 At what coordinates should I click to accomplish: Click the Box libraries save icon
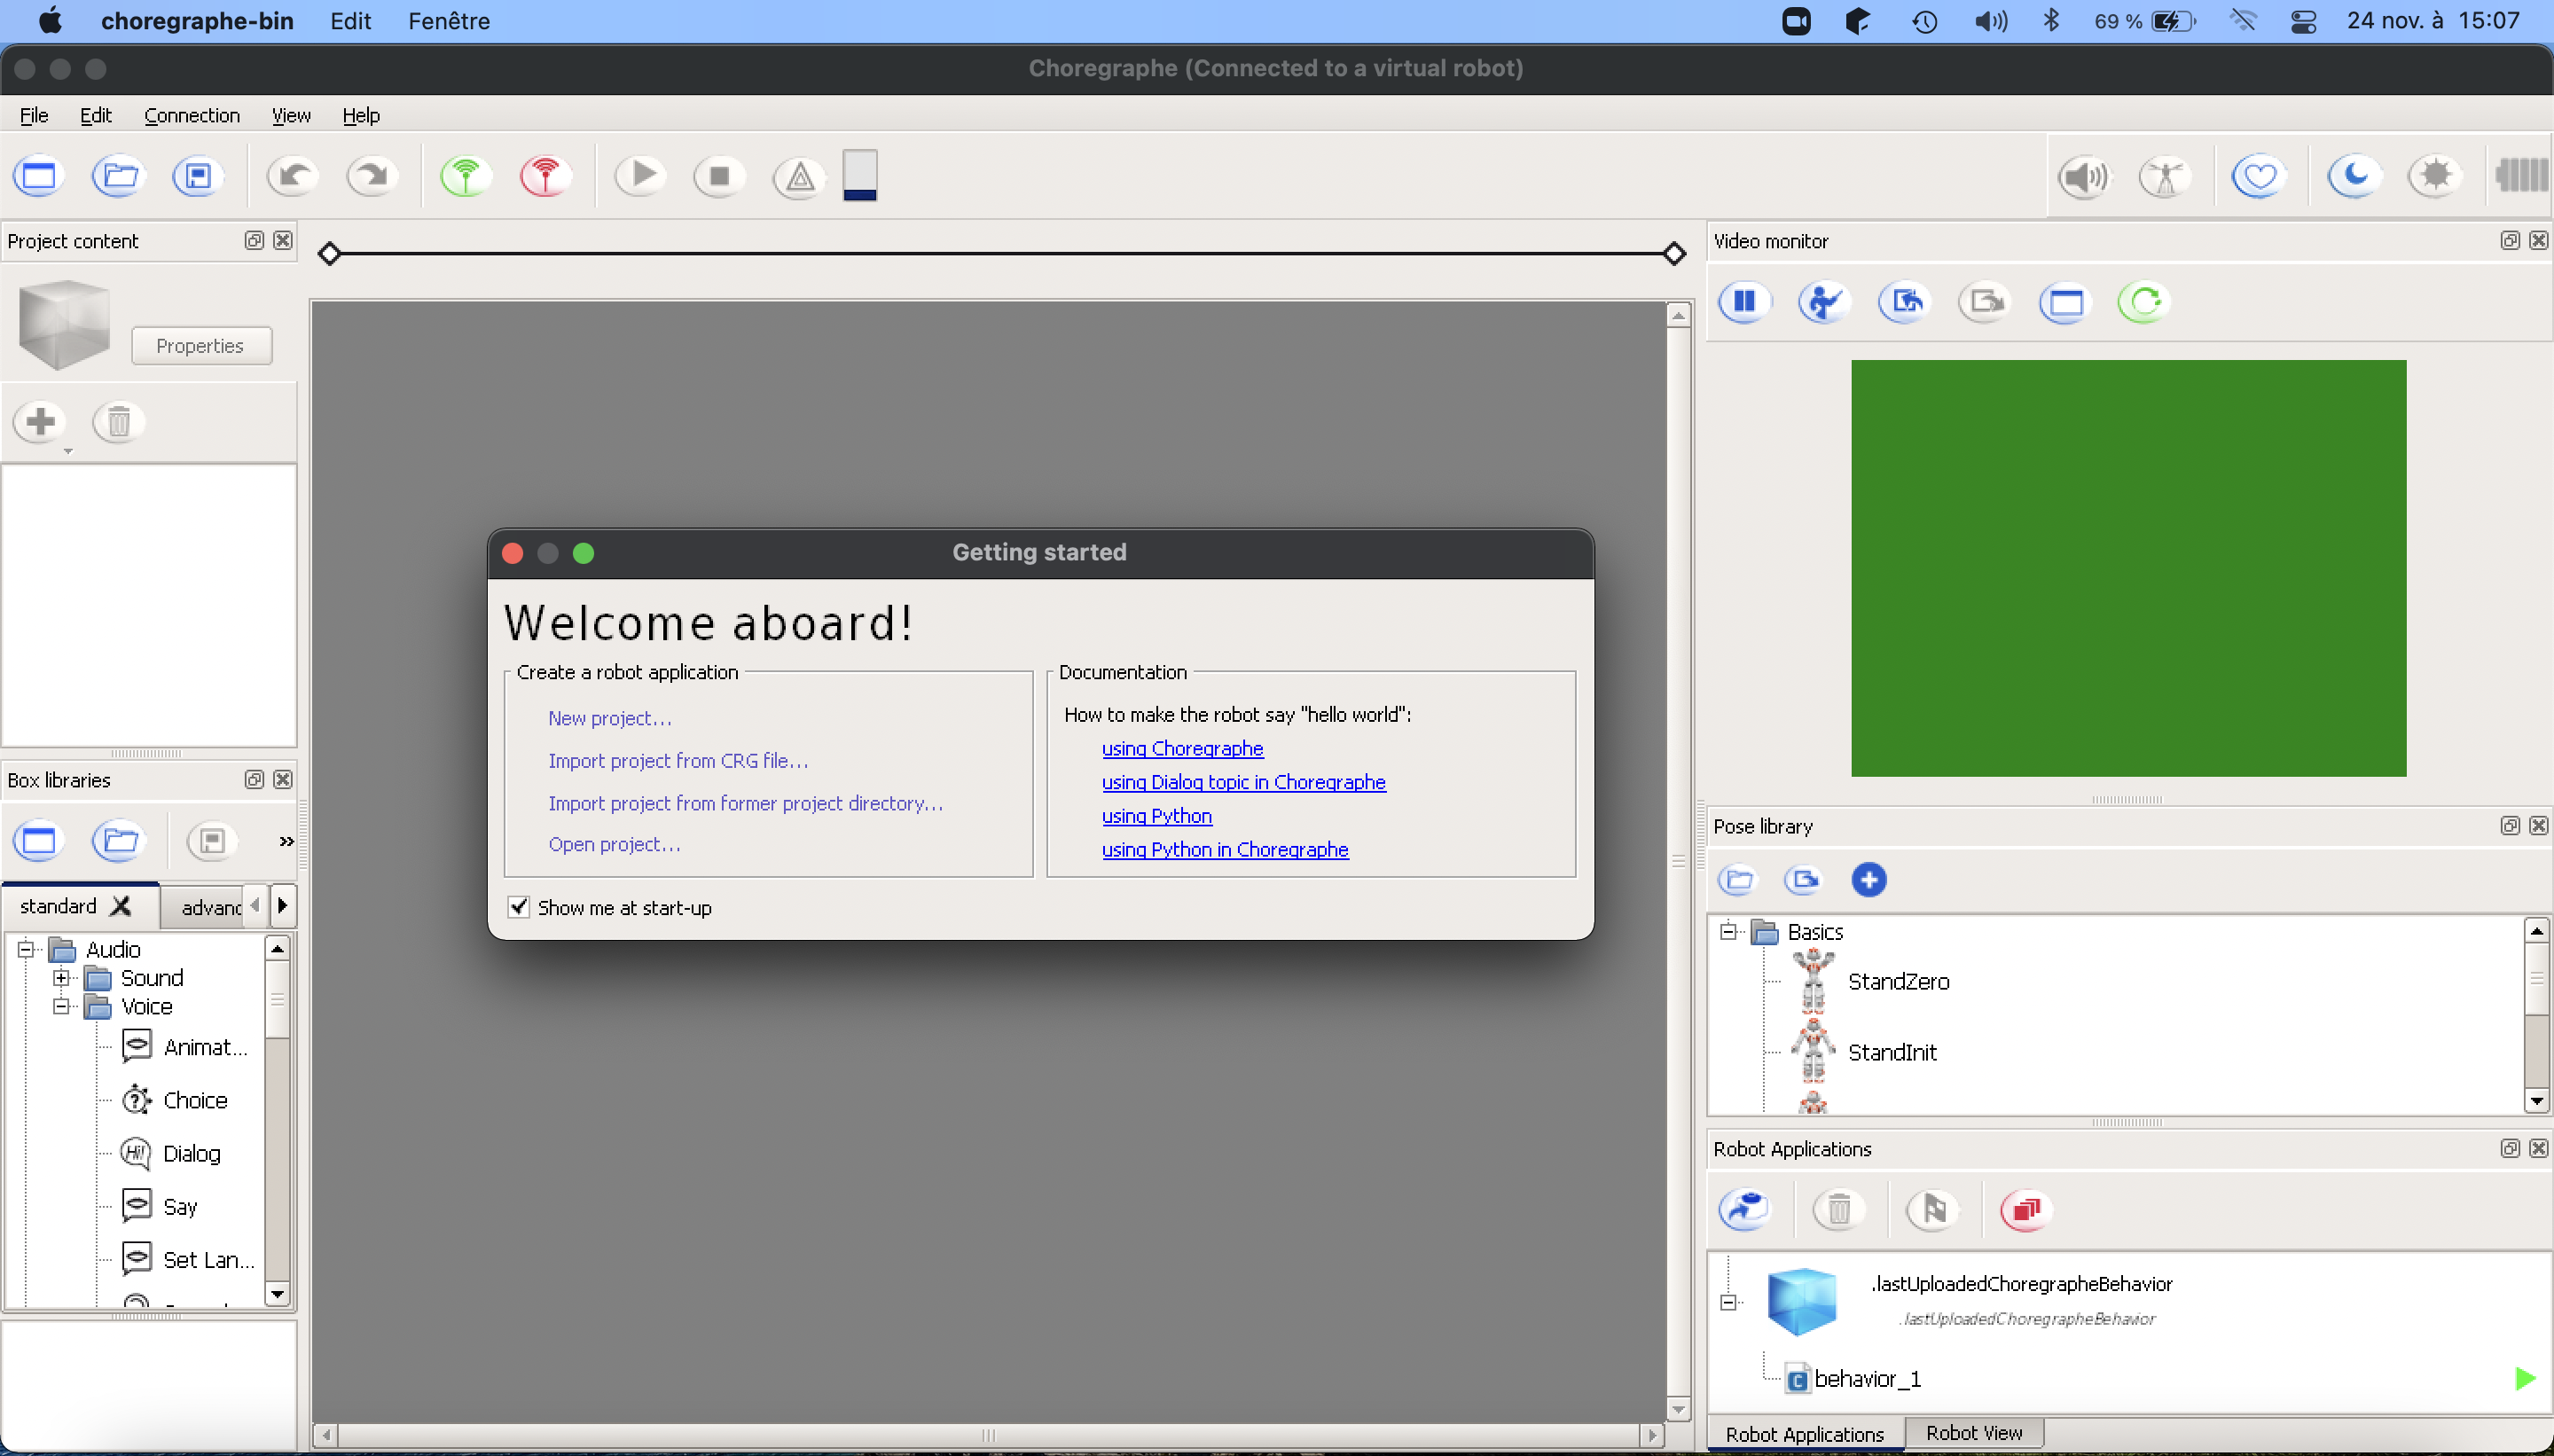(212, 841)
